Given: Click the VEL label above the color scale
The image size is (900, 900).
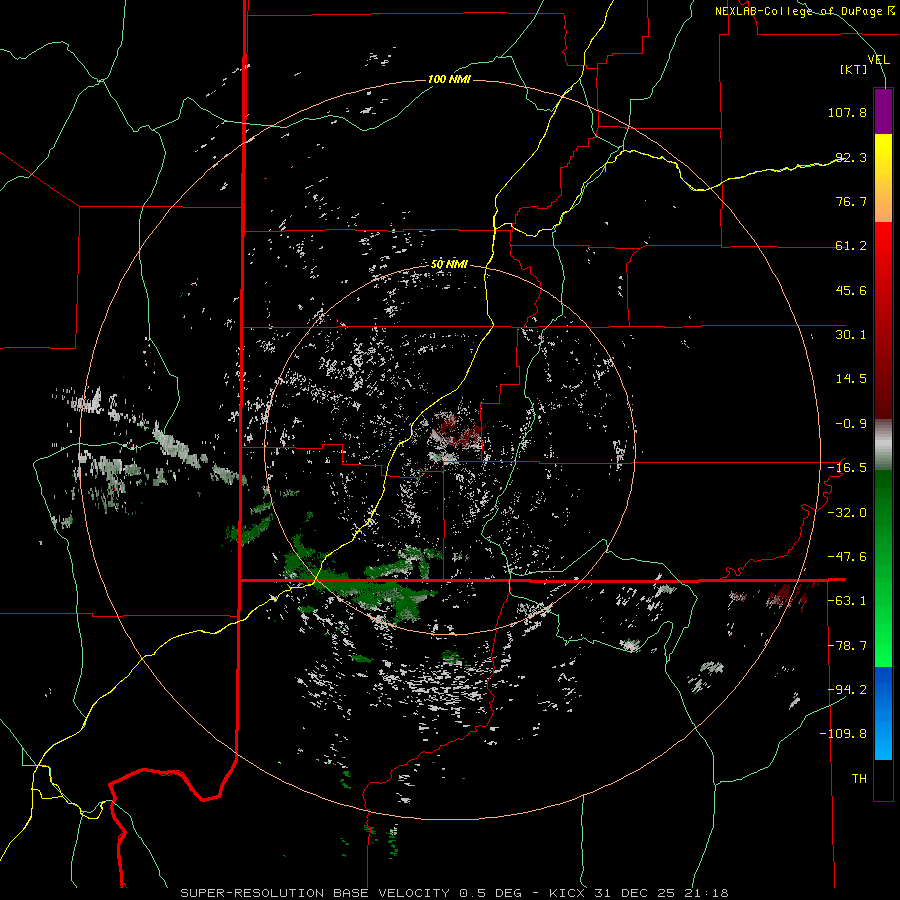Looking at the screenshot, I should pyautogui.click(x=878, y=60).
